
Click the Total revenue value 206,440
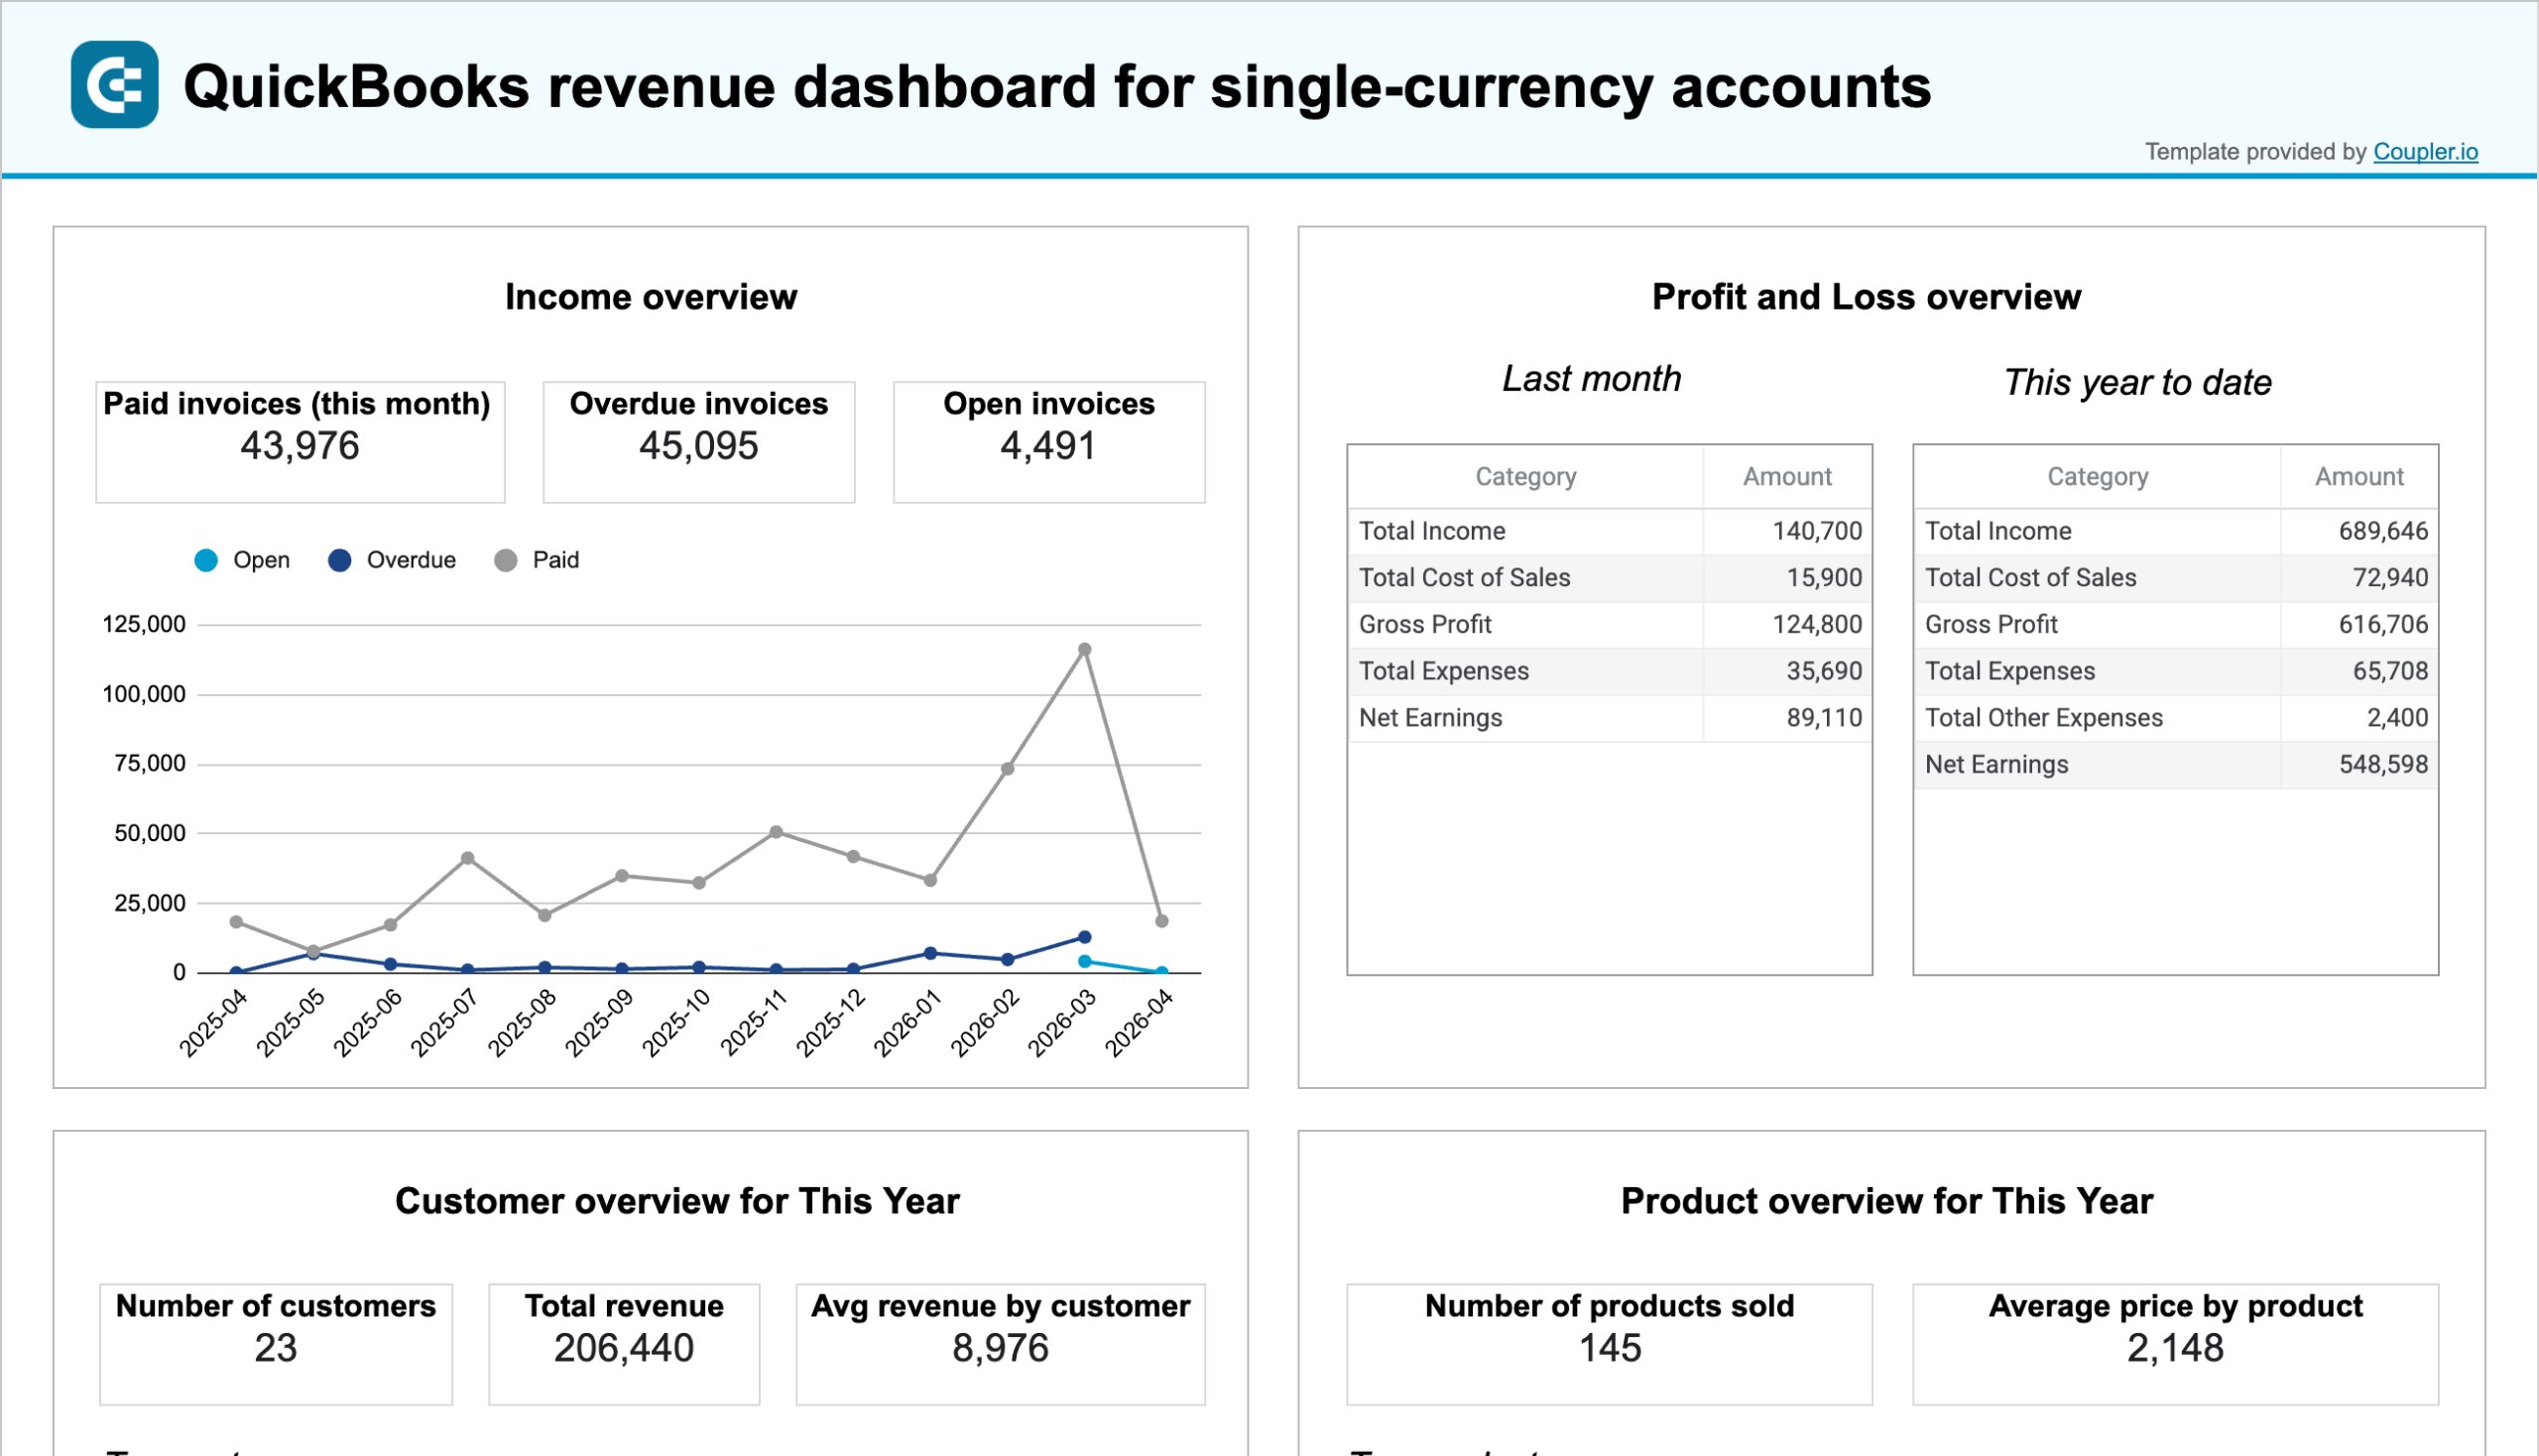(x=623, y=1347)
